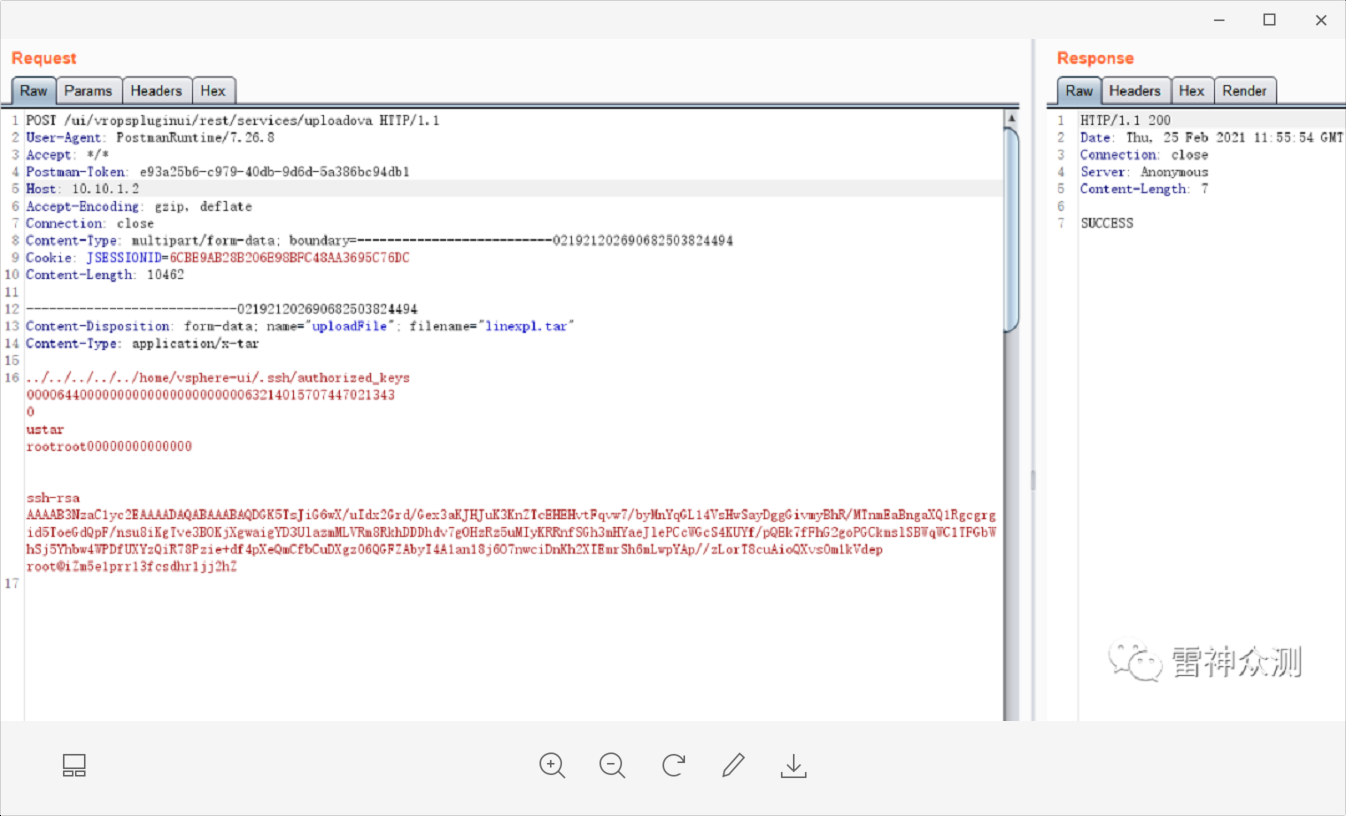
Task: Open the Response Headers tab
Action: pos(1135,90)
